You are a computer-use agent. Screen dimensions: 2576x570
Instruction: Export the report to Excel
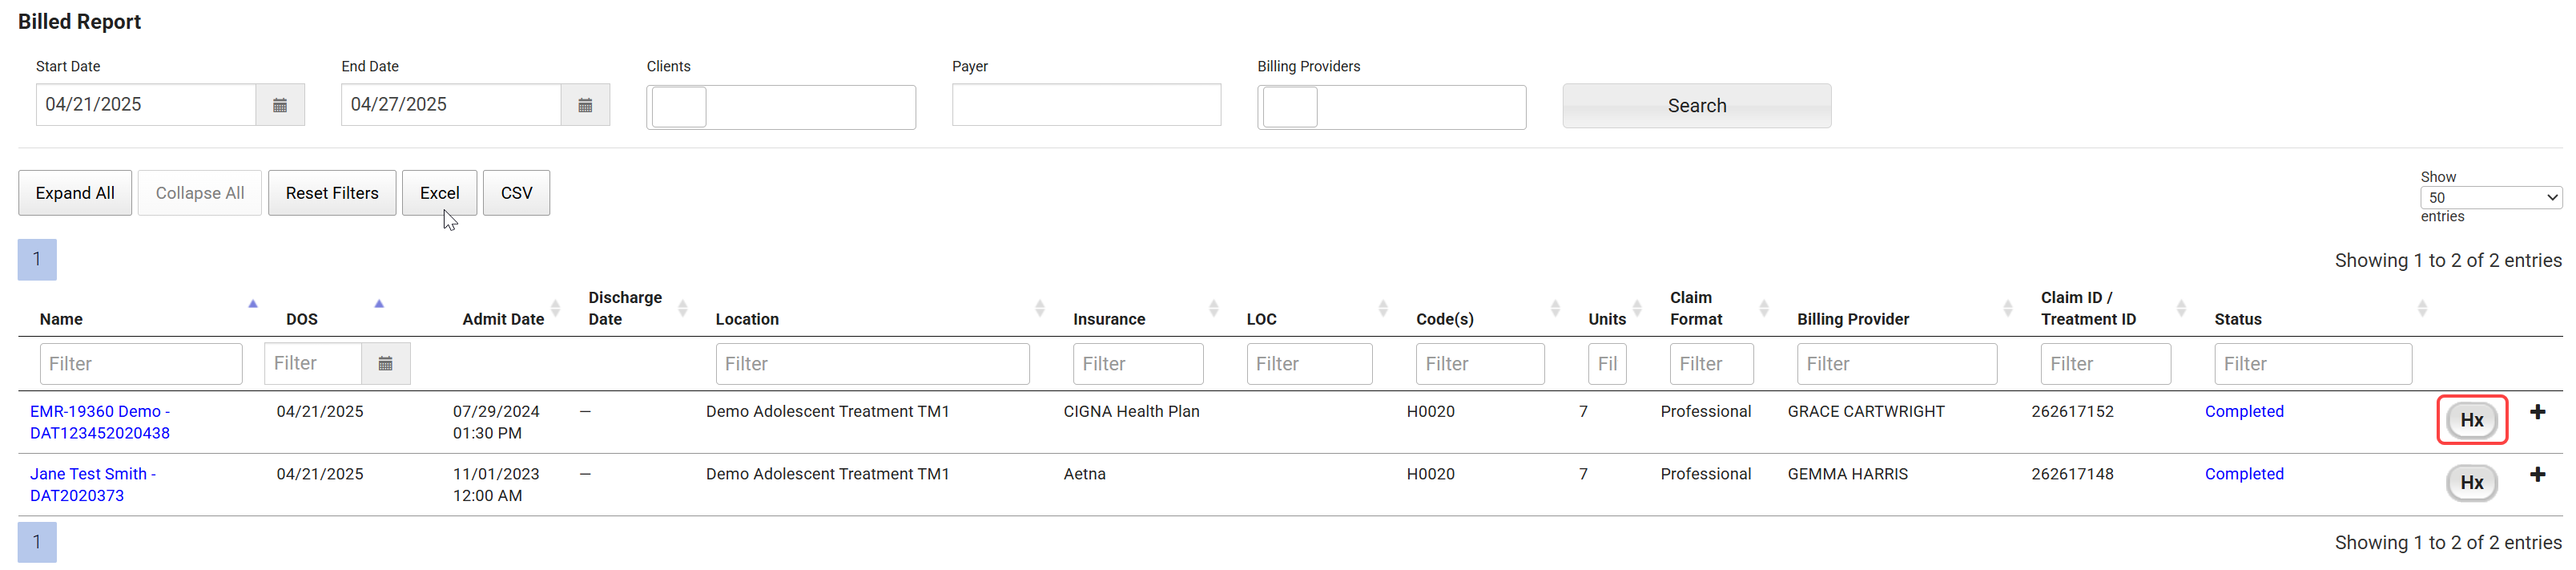tap(439, 193)
